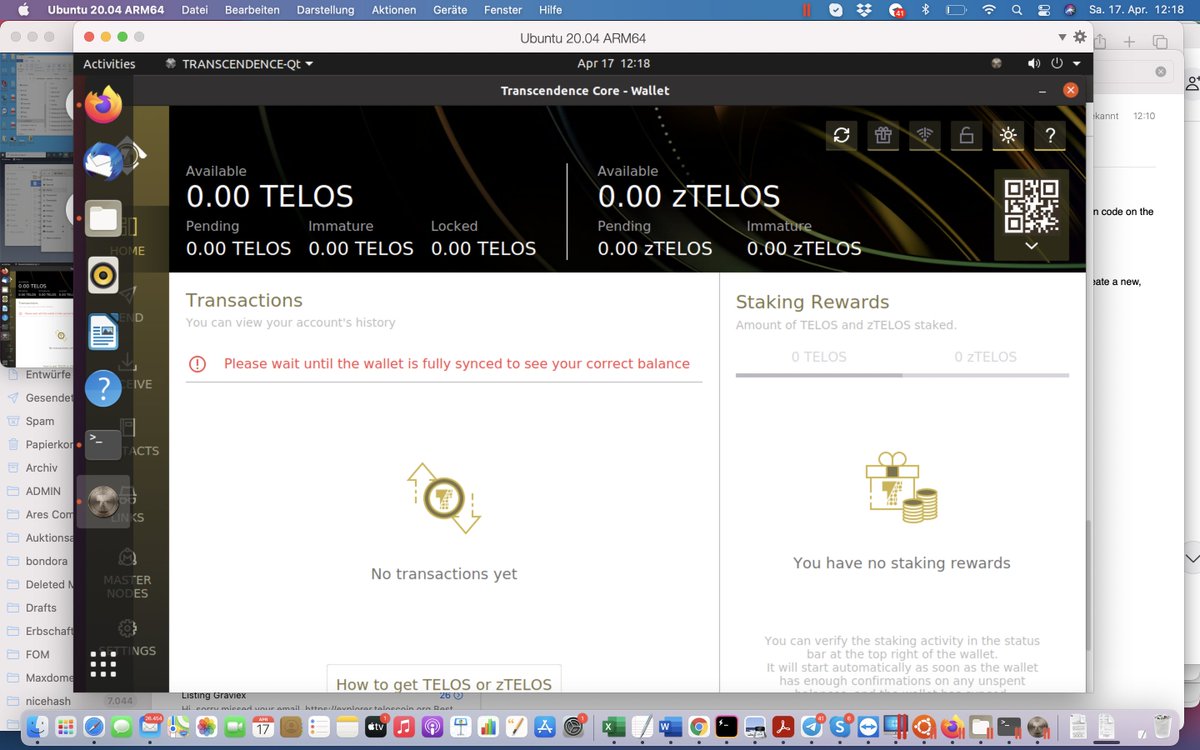
Task: Select the 0 TELOS staking tab
Action: pos(819,357)
